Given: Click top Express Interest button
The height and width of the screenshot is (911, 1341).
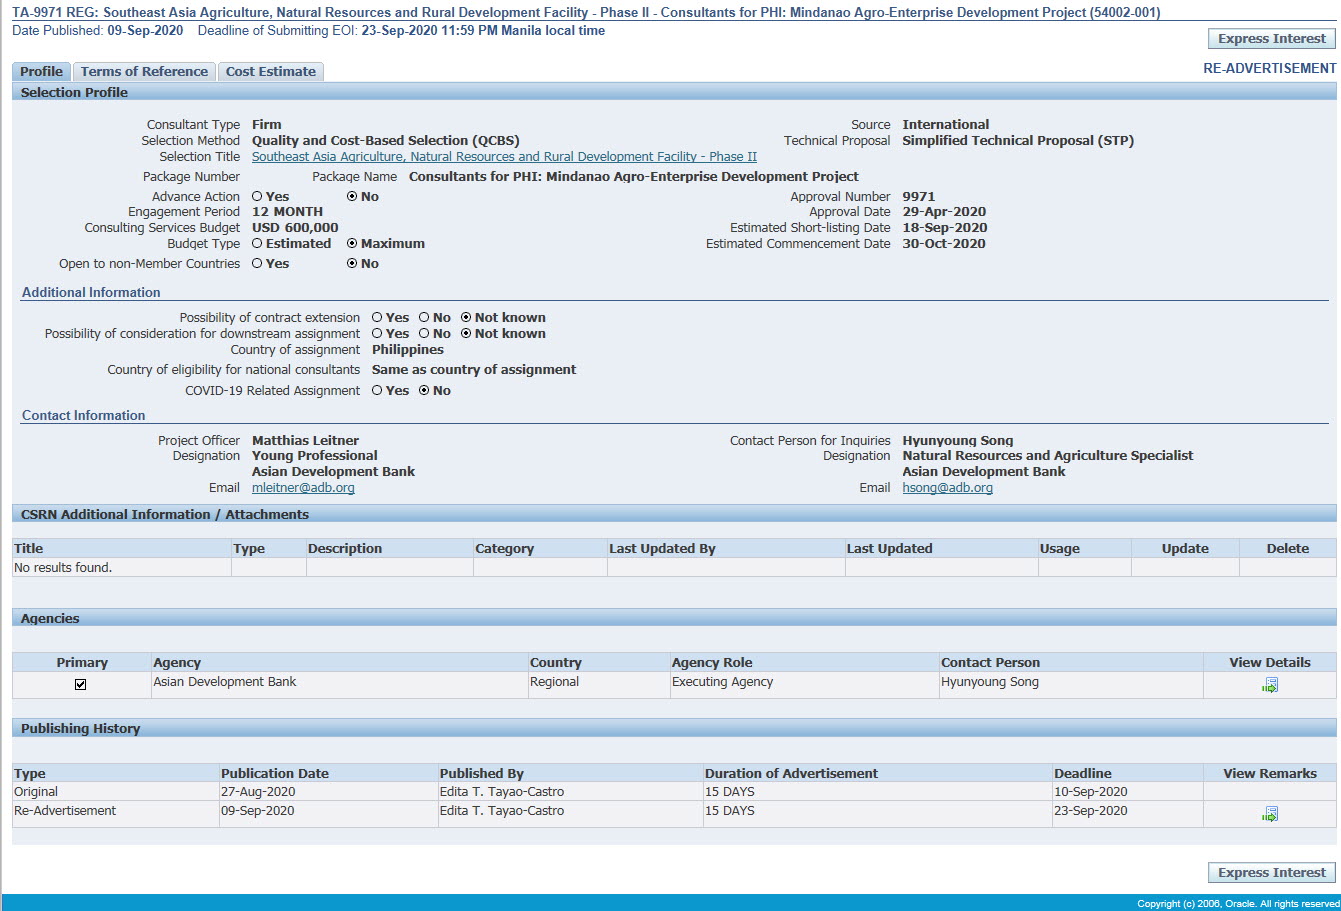Looking at the screenshot, I should point(1272,39).
